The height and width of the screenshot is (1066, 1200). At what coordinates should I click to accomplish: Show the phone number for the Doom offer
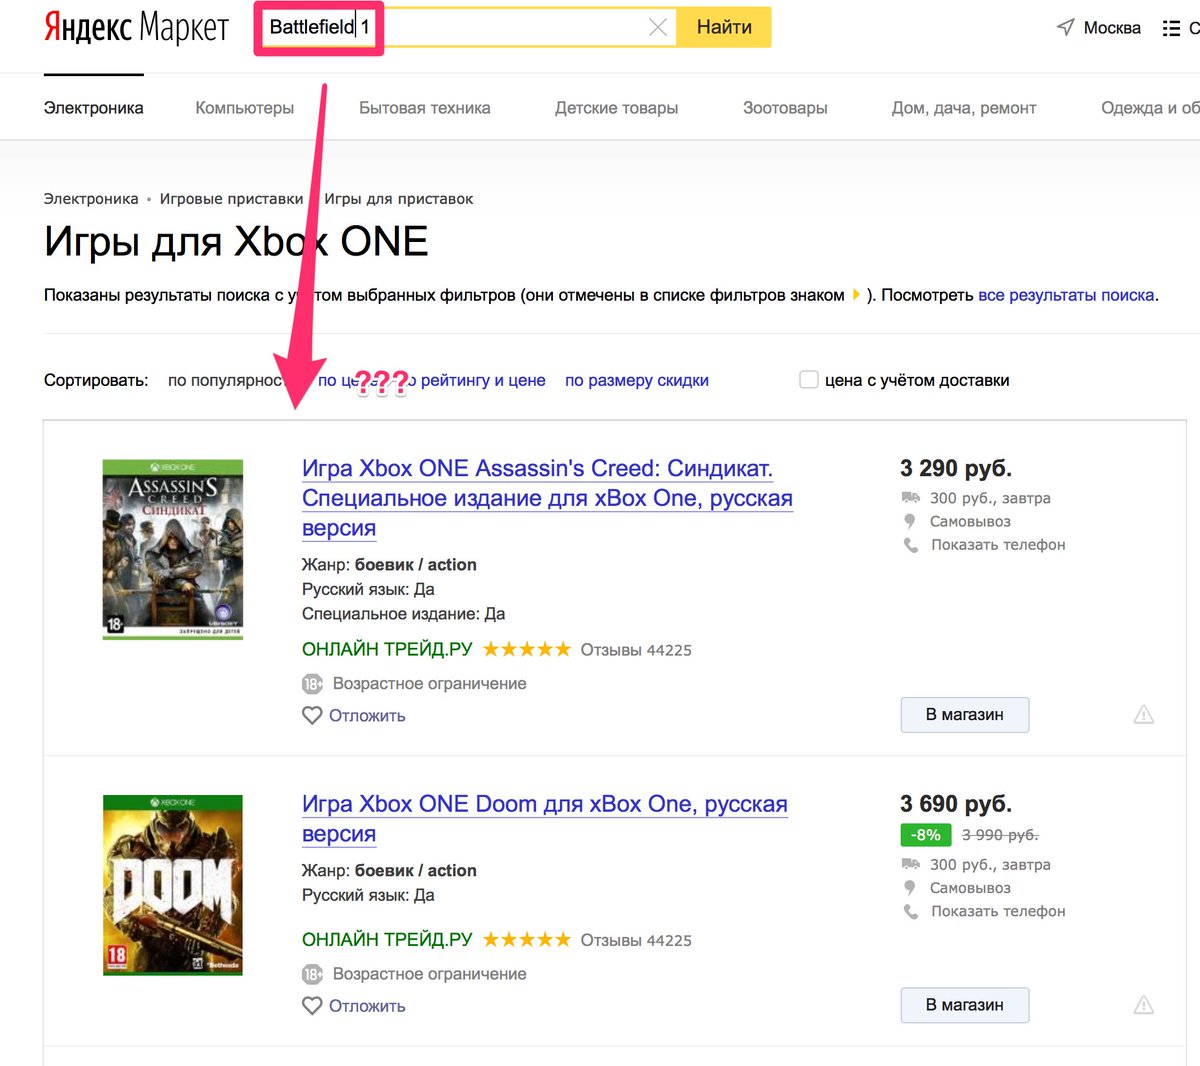pos(998,911)
